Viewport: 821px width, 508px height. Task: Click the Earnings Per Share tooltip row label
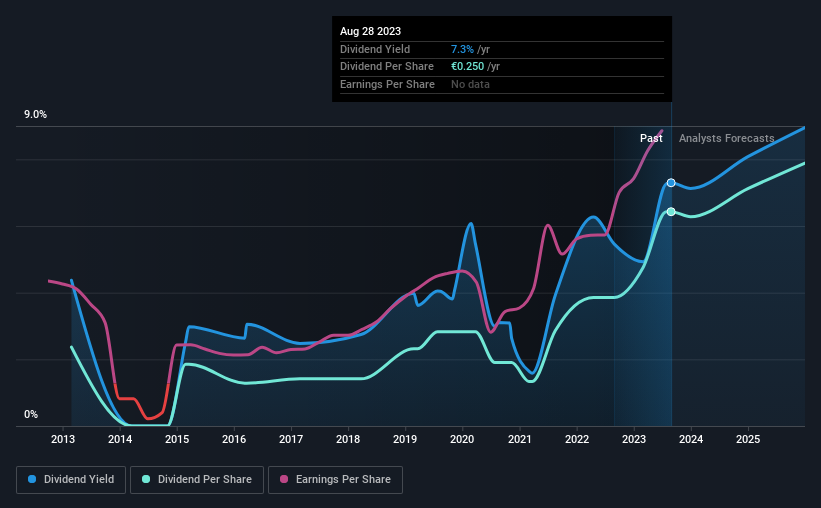point(387,84)
